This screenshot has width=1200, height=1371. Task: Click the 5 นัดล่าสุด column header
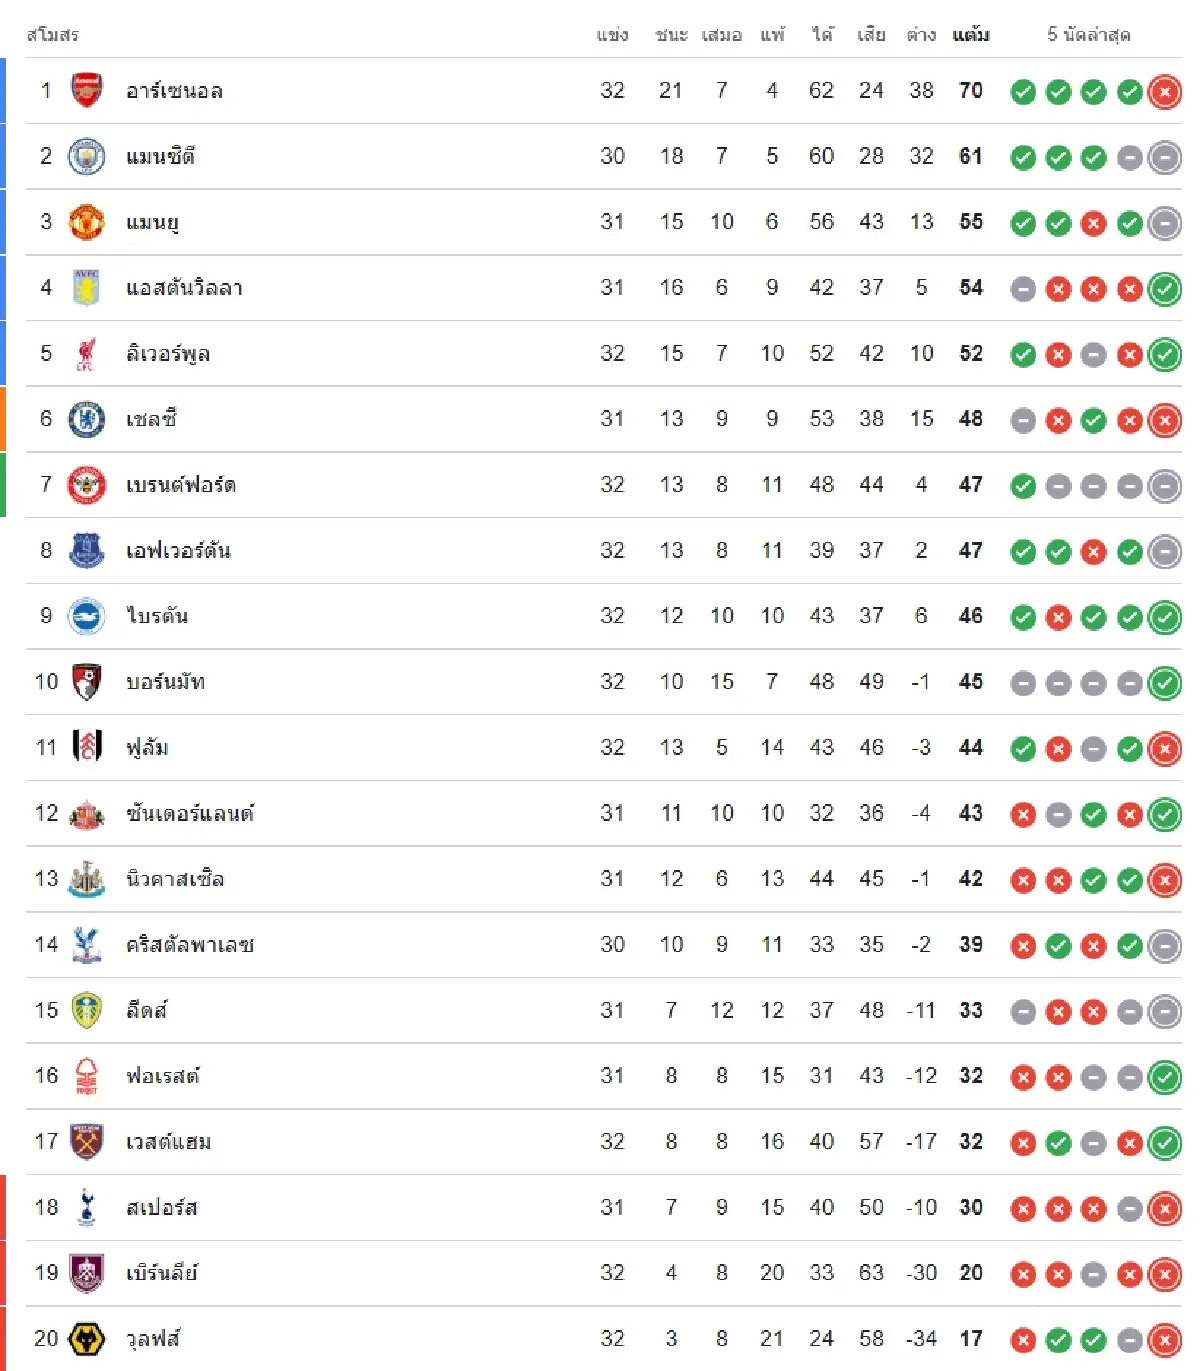[x=1089, y=35]
